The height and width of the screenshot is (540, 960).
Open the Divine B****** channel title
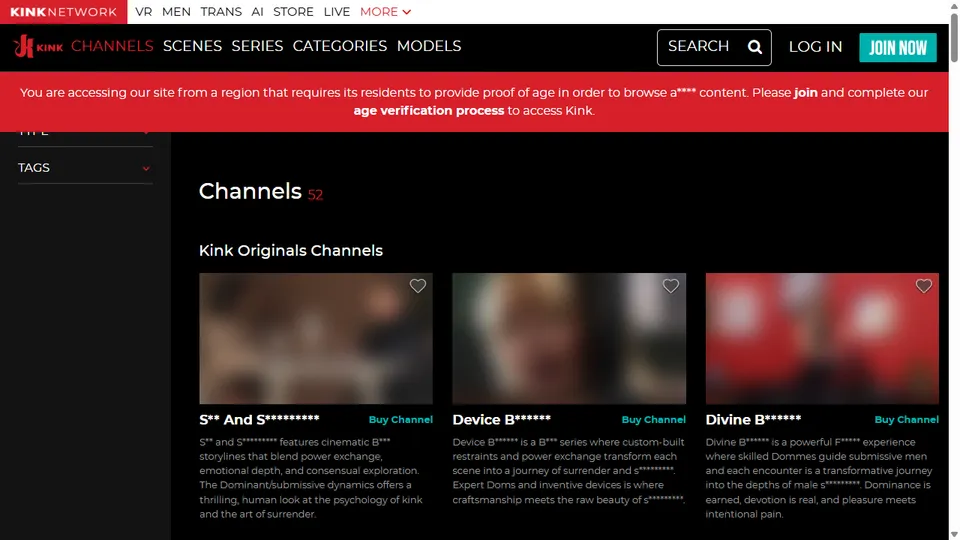coord(753,419)
